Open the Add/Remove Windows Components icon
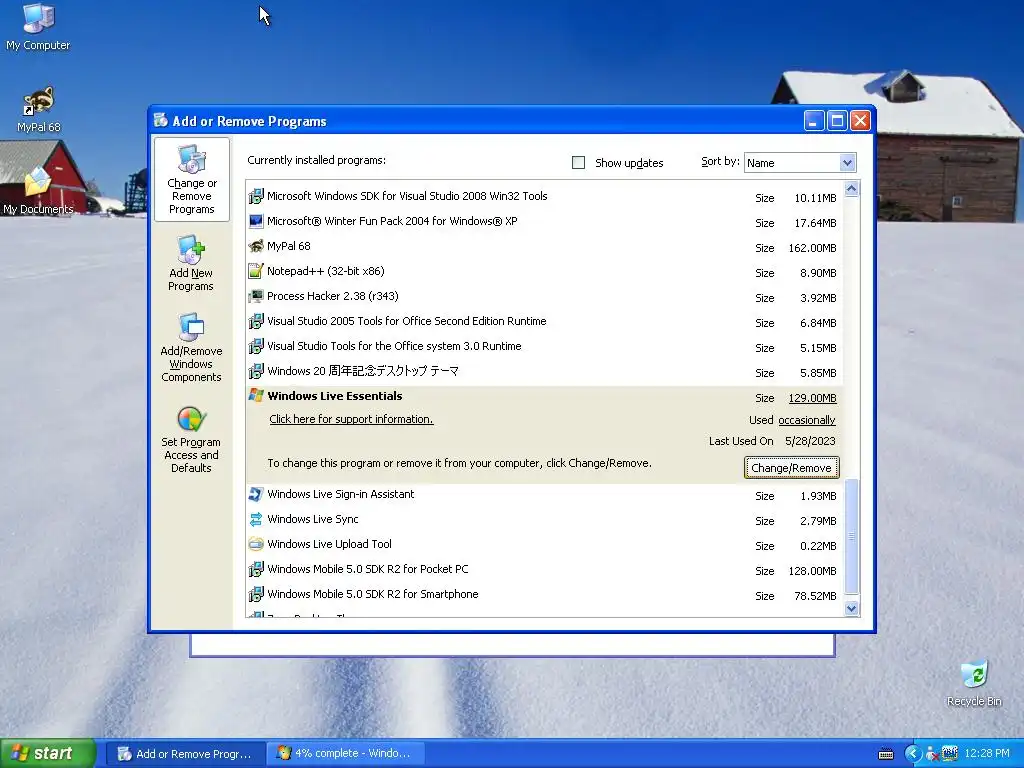This screenshot has height=768, width=1024. point(191,327)
